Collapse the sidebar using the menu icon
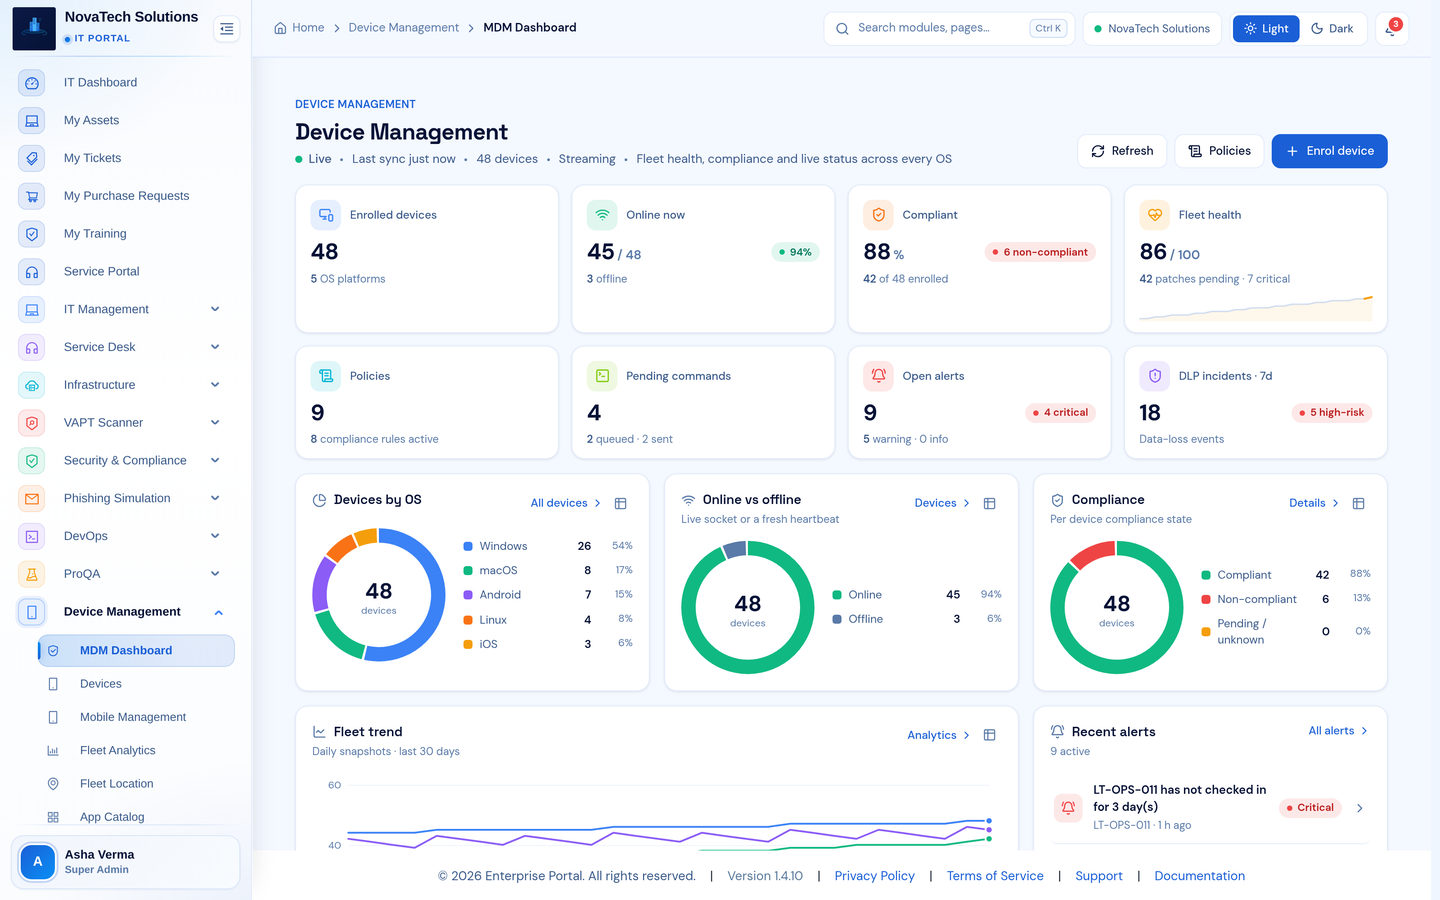The width and height of the screenshot is (1440, 900). pyautogui.click(x=227, y=29)
